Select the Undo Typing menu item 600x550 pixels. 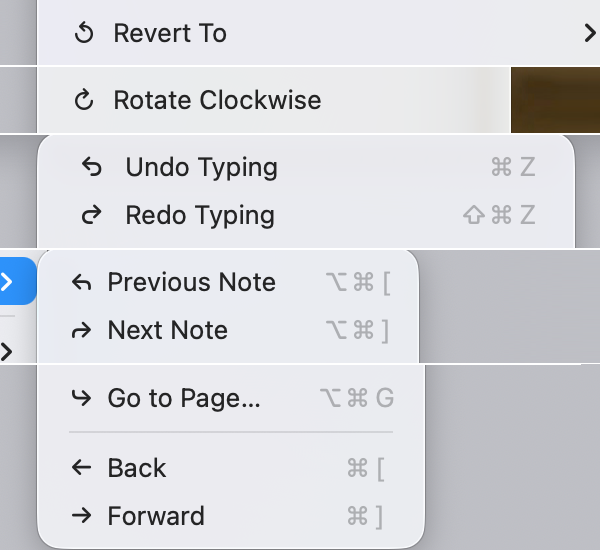[x=201, y=168]
